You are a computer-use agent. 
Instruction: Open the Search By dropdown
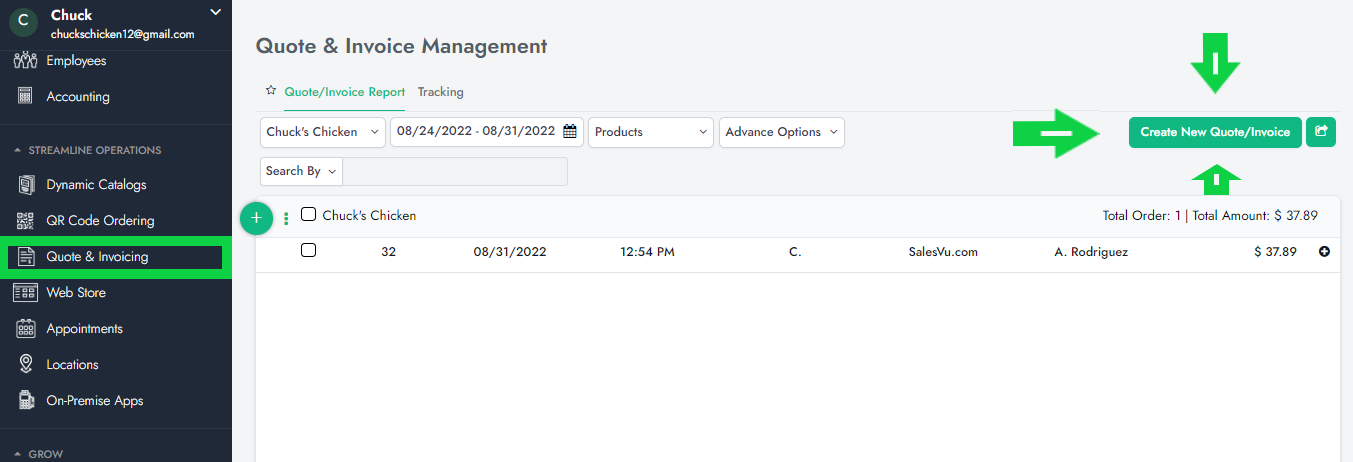(x=301, y=171)
